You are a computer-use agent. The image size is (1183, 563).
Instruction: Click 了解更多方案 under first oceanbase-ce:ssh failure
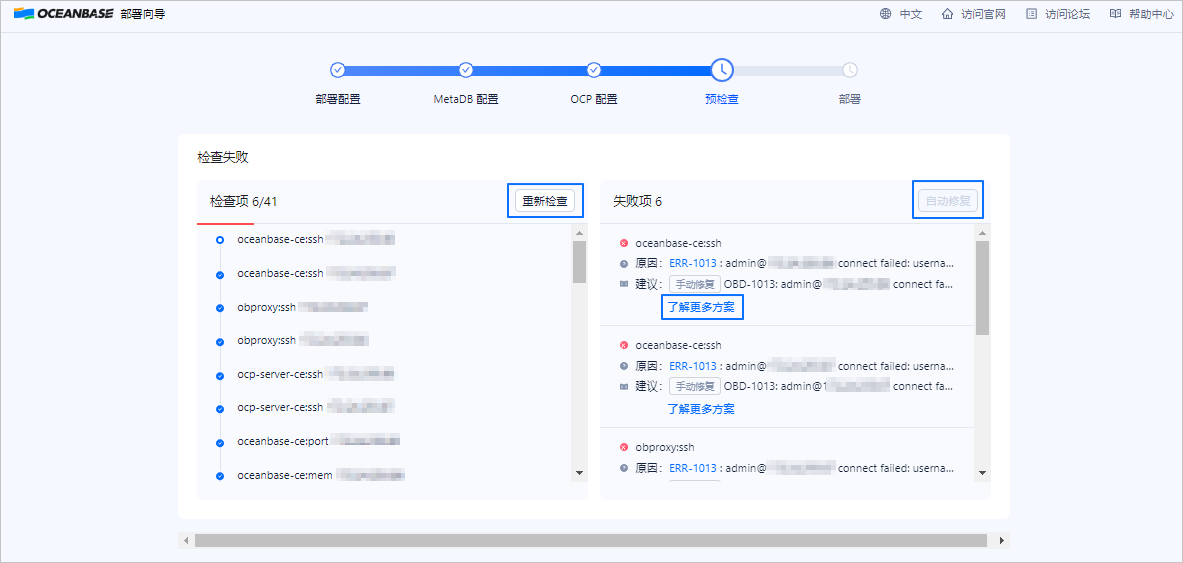702,308
